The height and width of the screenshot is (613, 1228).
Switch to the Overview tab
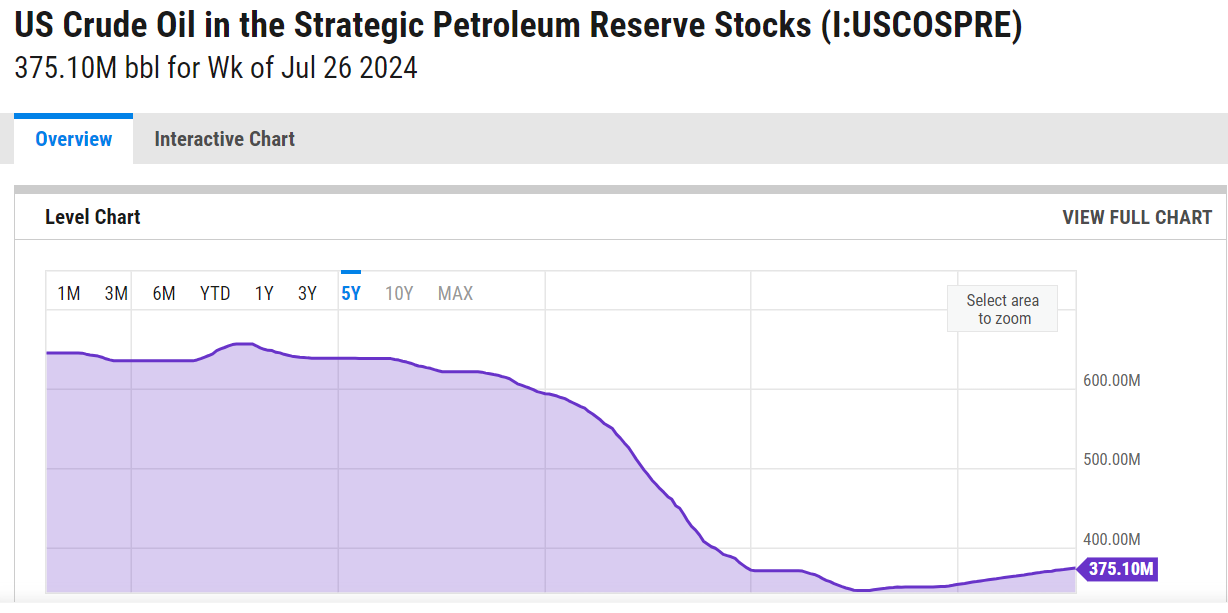(x=73, y=139)
